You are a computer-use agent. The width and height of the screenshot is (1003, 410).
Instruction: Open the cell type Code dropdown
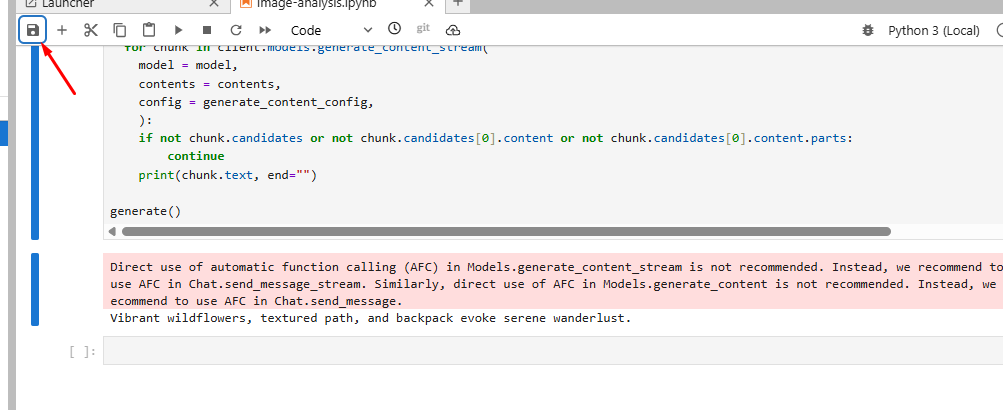coord(331,30)
